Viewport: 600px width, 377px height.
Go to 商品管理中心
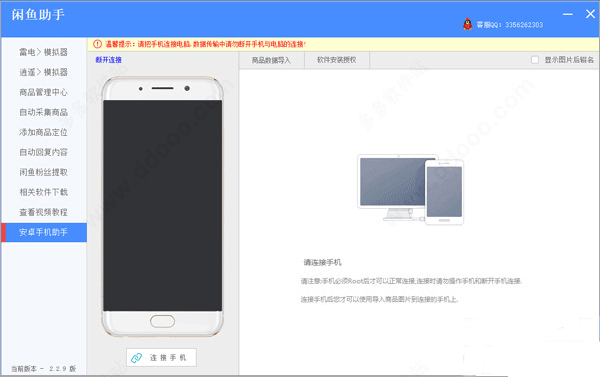(44, 92)
